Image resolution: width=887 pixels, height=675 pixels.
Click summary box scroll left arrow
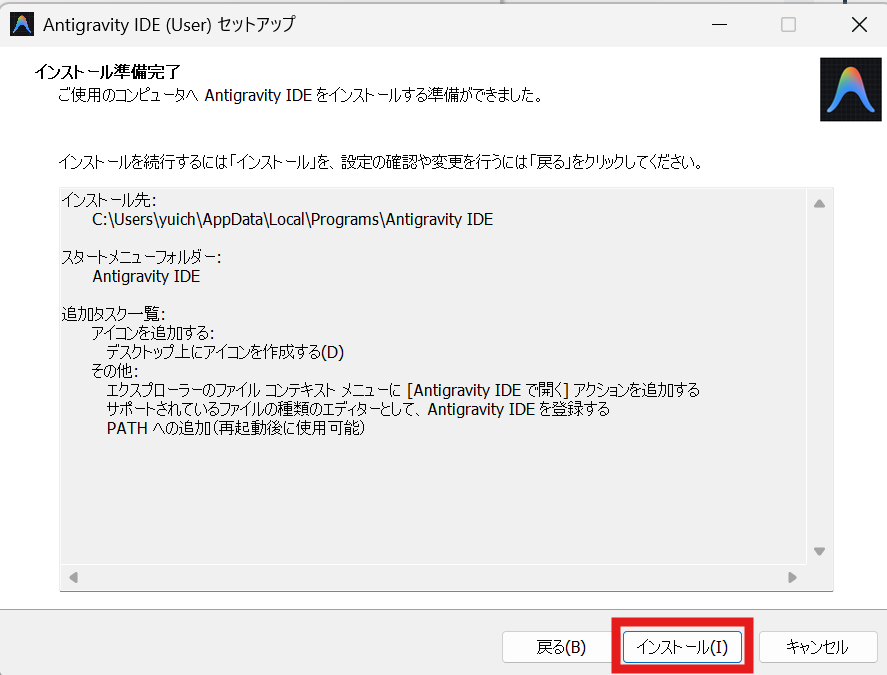pyautogui.click(x=73, y=577)
